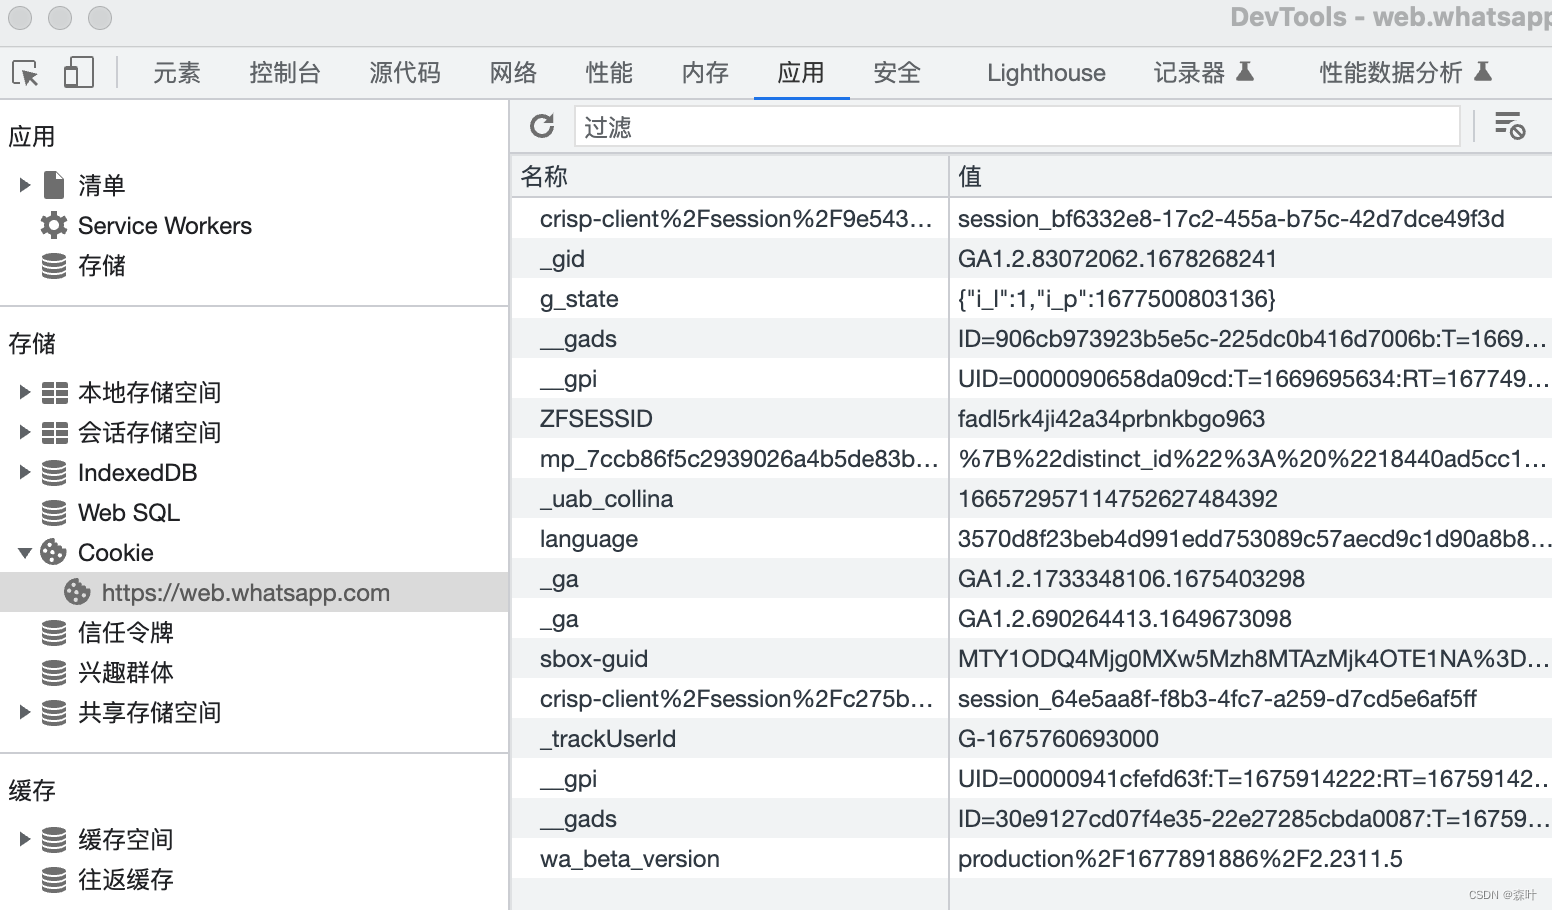
Task: Click the database icon next to 存储
Action: (x=54, y=265)
